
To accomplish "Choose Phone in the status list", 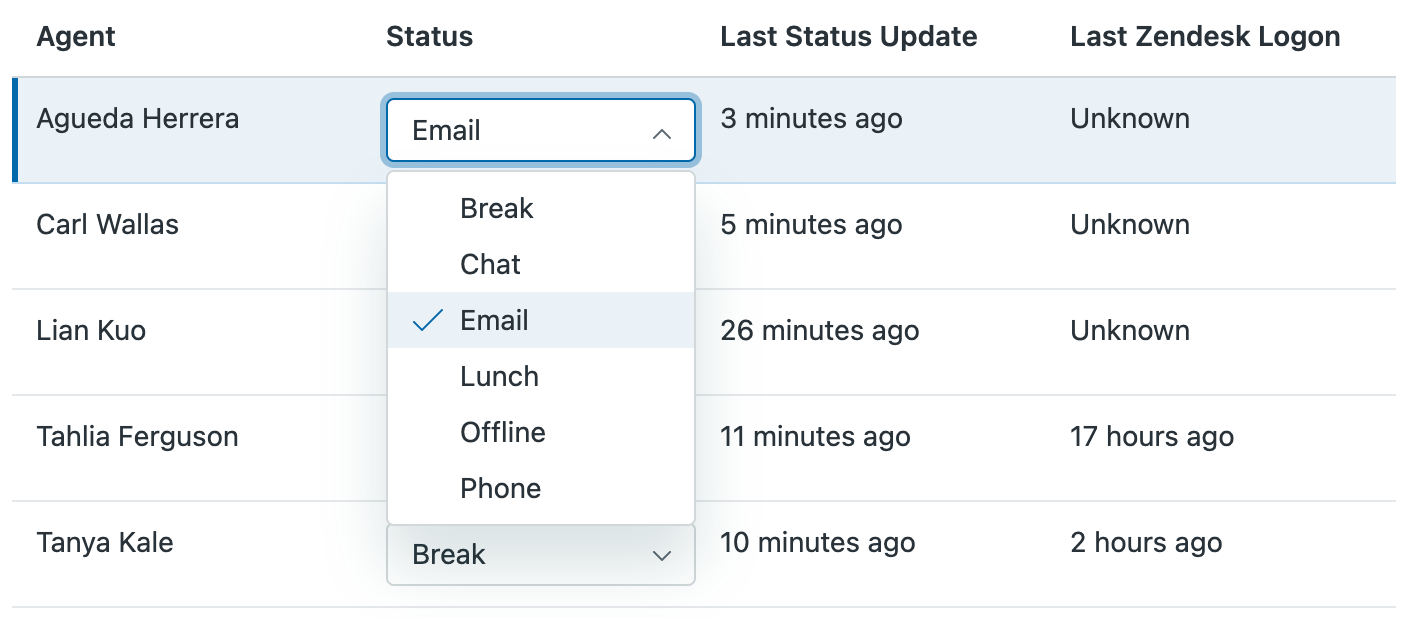I will [500, 488].
